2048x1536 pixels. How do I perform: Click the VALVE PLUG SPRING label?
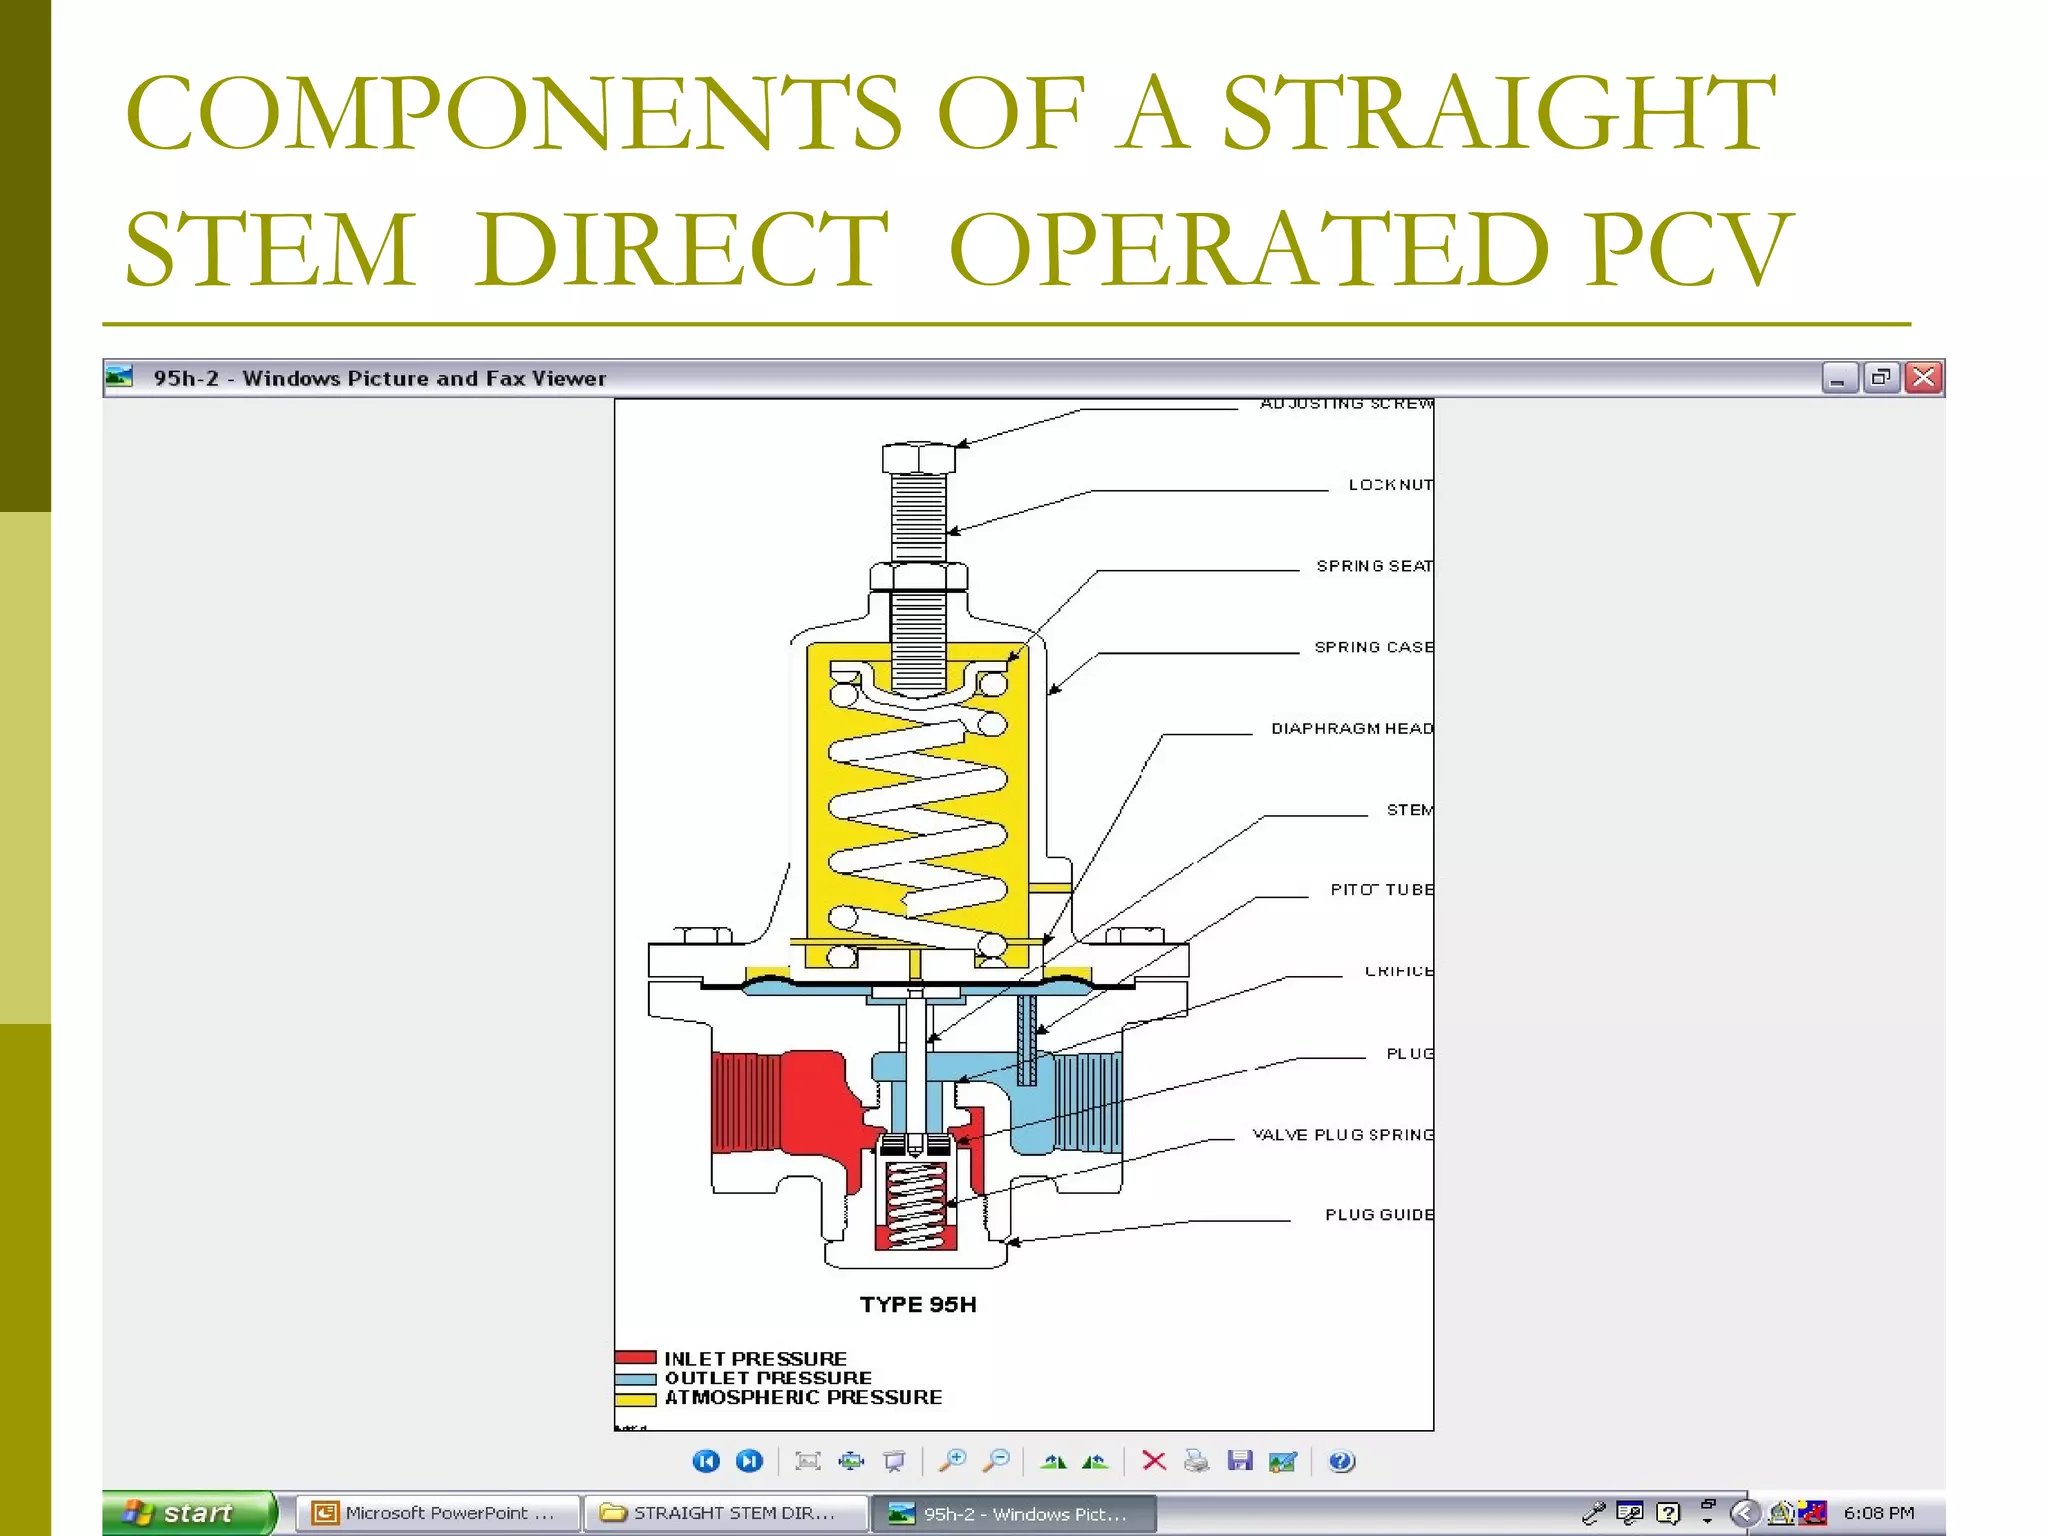1343,1135
